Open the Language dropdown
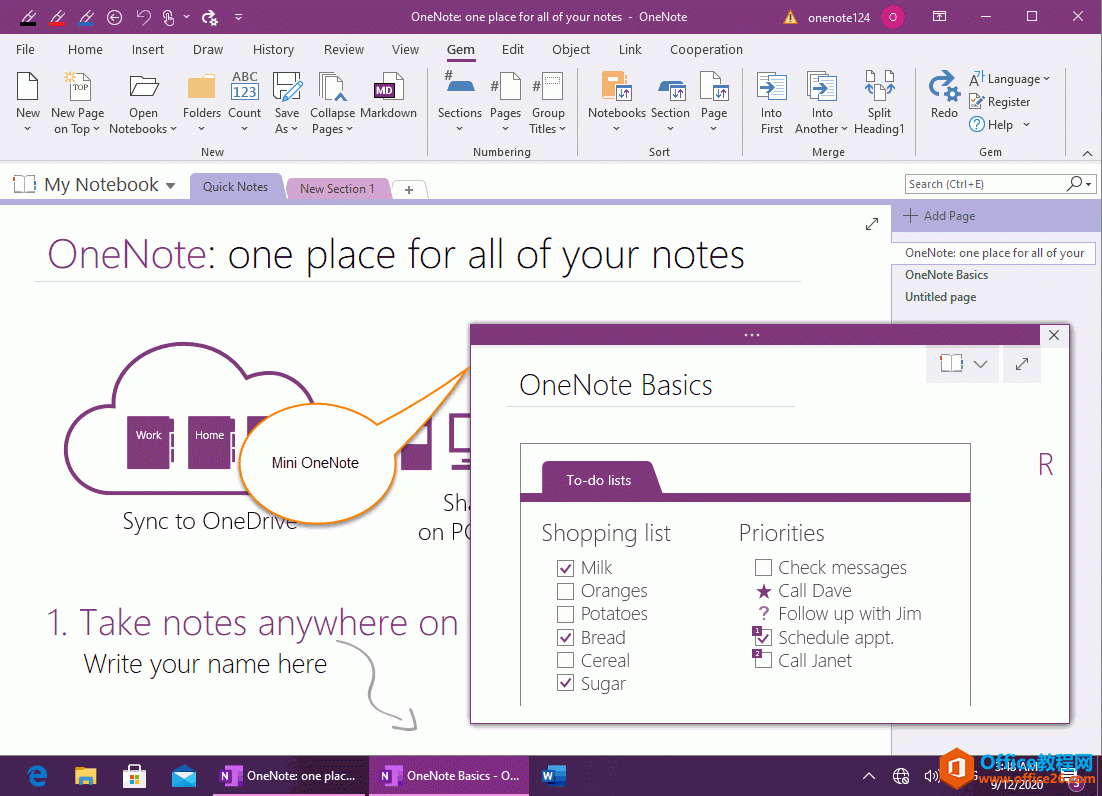The image size is (1102, 796). click(1011, 78)
